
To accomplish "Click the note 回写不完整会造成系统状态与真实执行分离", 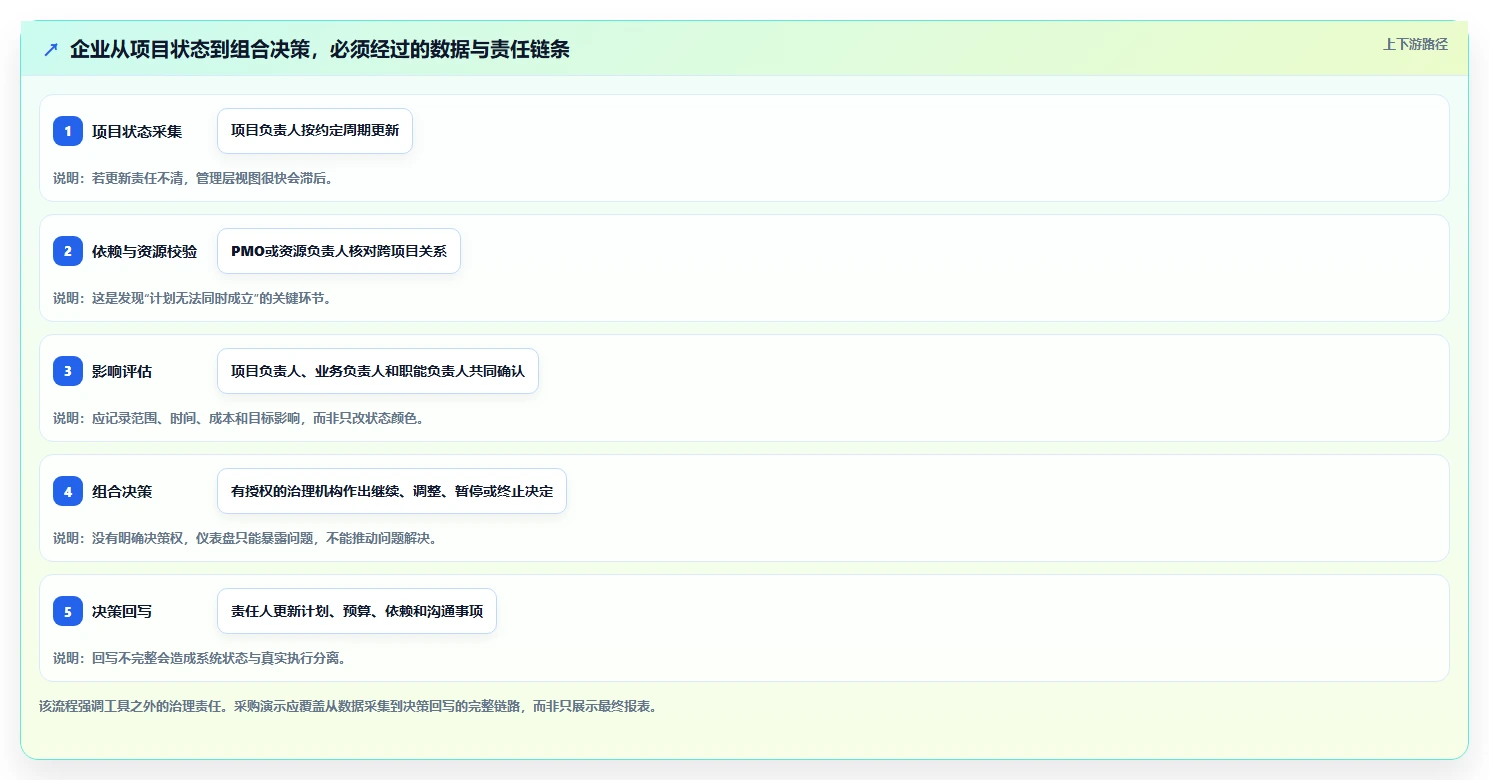I will pos(200,658).
